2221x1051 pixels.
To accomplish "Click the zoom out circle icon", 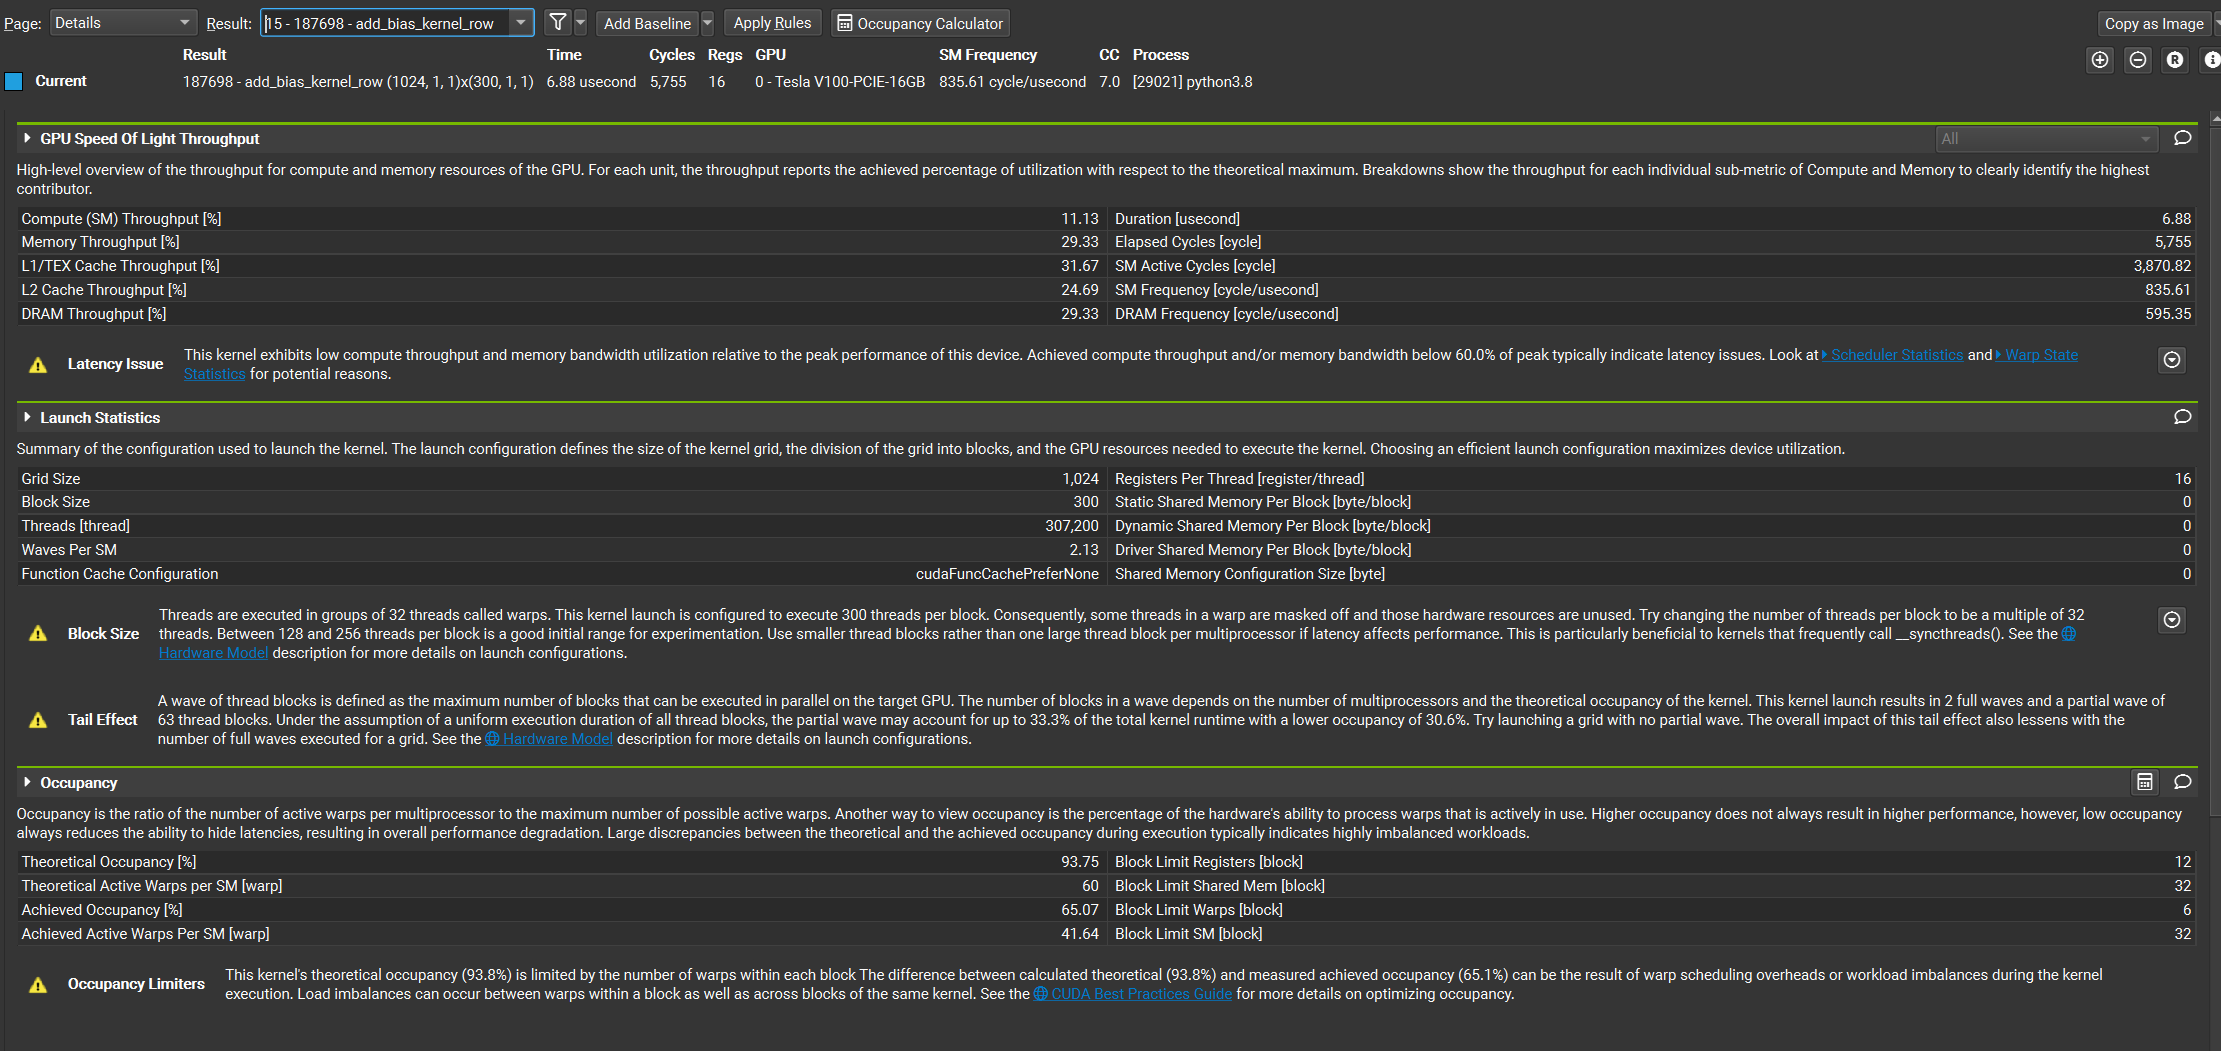I will pyautogui.click(x=2138, y=60).
